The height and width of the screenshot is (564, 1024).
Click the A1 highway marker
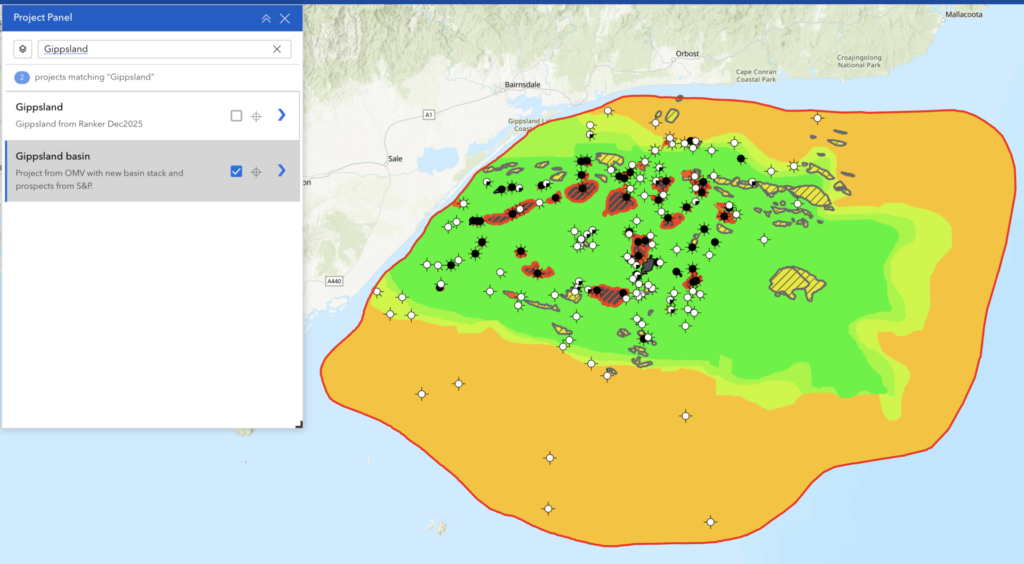click(428, 115)
